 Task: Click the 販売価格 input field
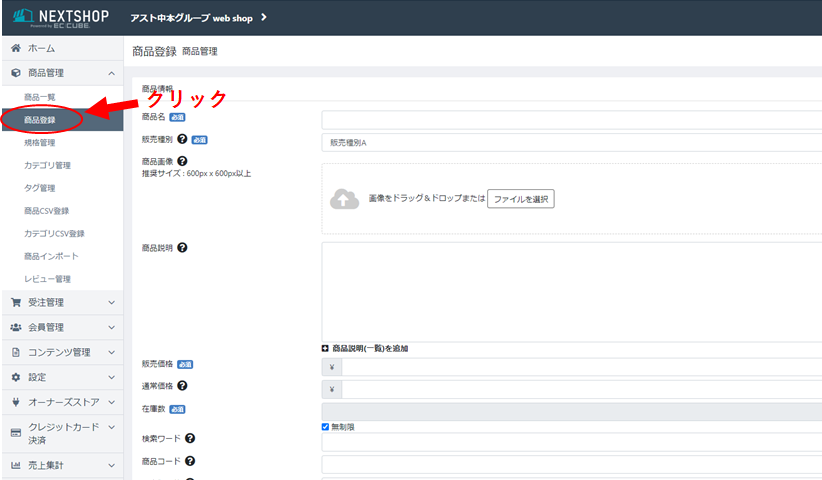pyautogui.click(x=581, y=367)
